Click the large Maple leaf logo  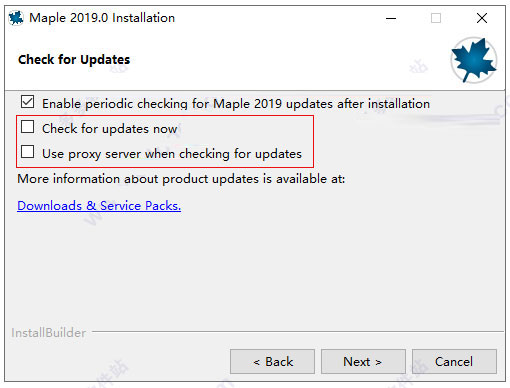click(474, 60)
